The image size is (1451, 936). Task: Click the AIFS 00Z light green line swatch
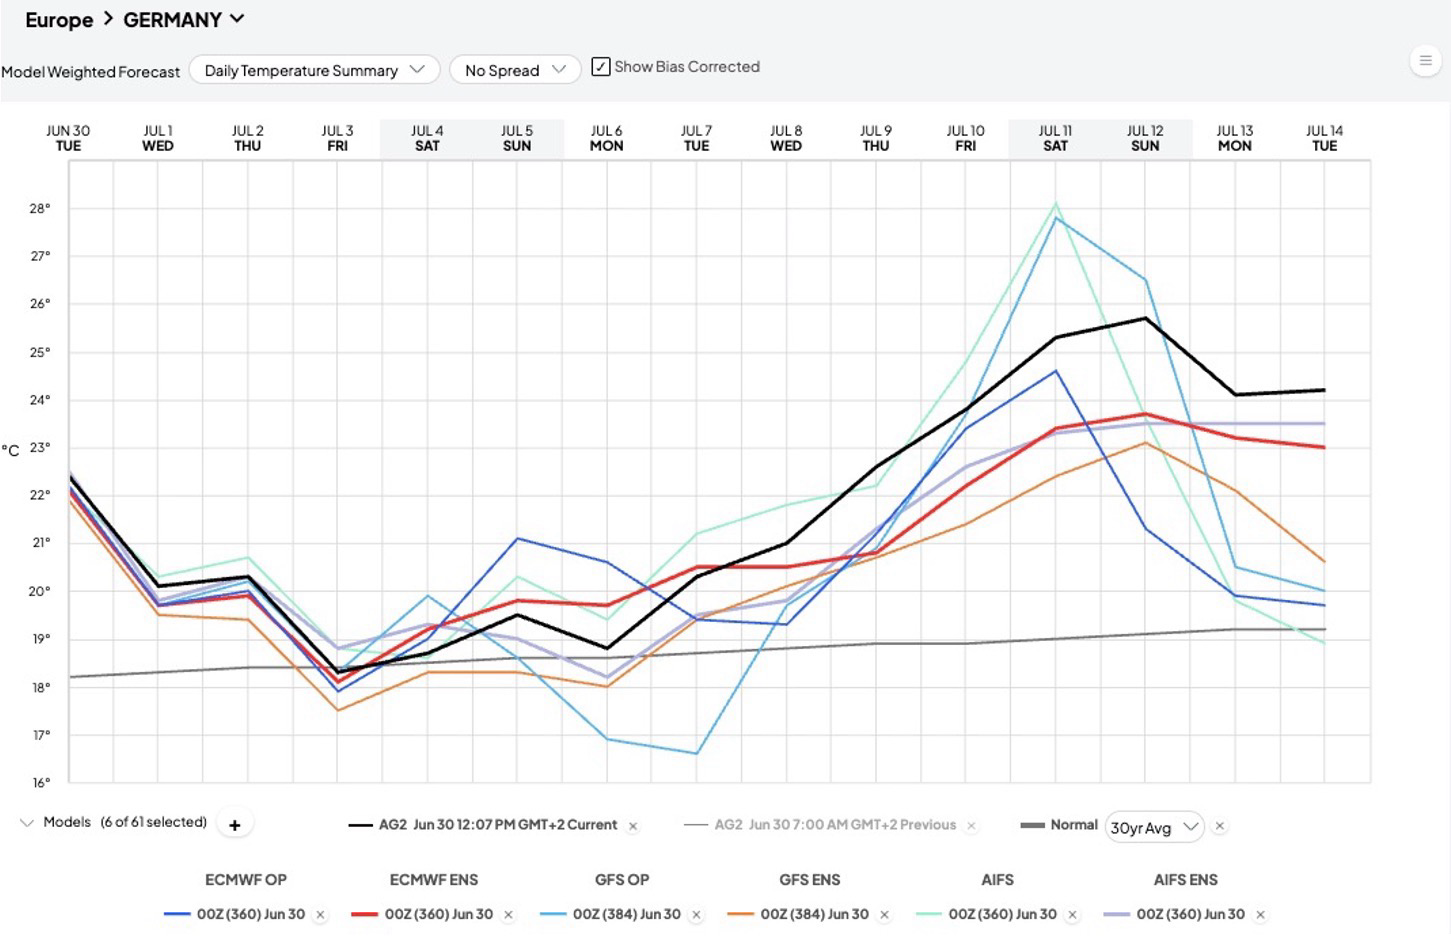(x=928, y=915)
